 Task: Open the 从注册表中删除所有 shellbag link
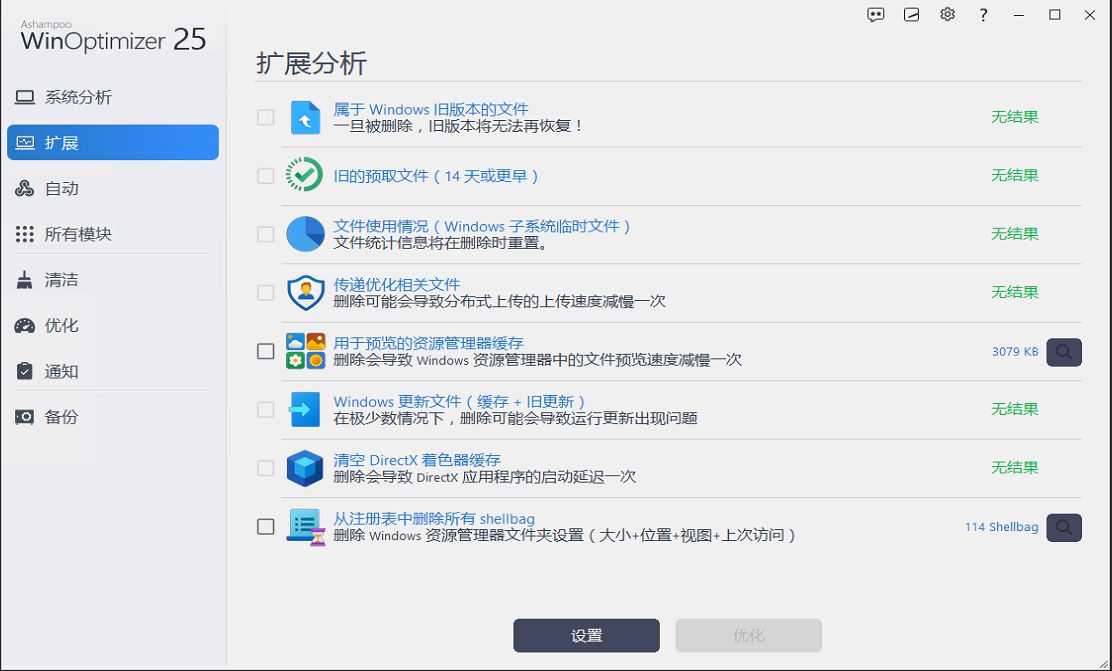pyautogui.click(x=434, y=518)
